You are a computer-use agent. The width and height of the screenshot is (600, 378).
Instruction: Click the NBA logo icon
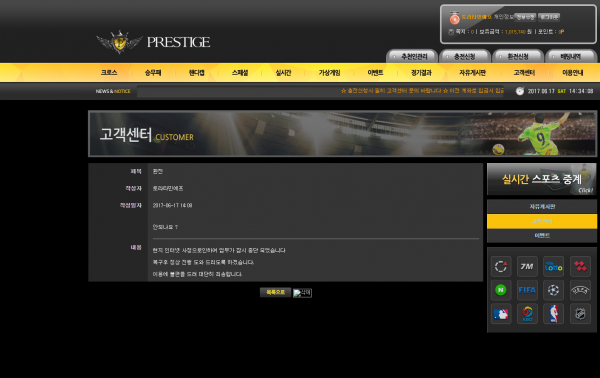(553, 314)
